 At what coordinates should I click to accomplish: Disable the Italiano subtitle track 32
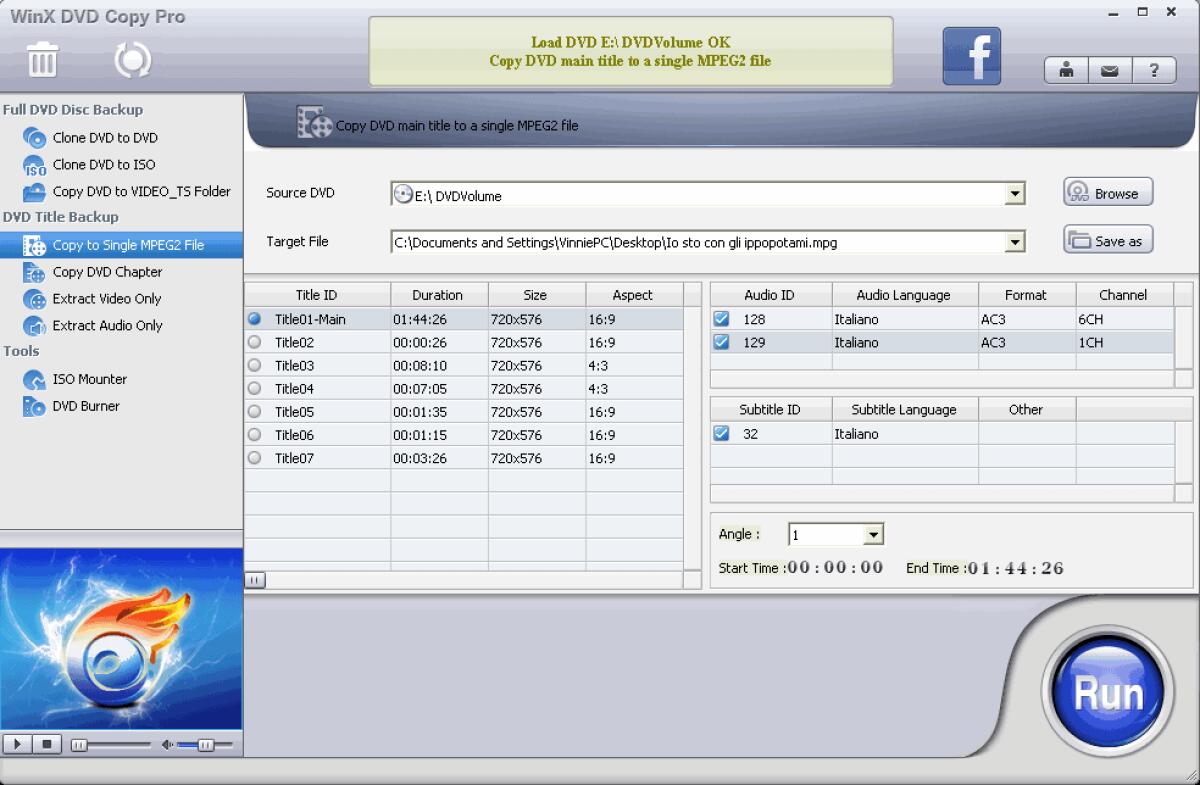(x=723, y=433)
